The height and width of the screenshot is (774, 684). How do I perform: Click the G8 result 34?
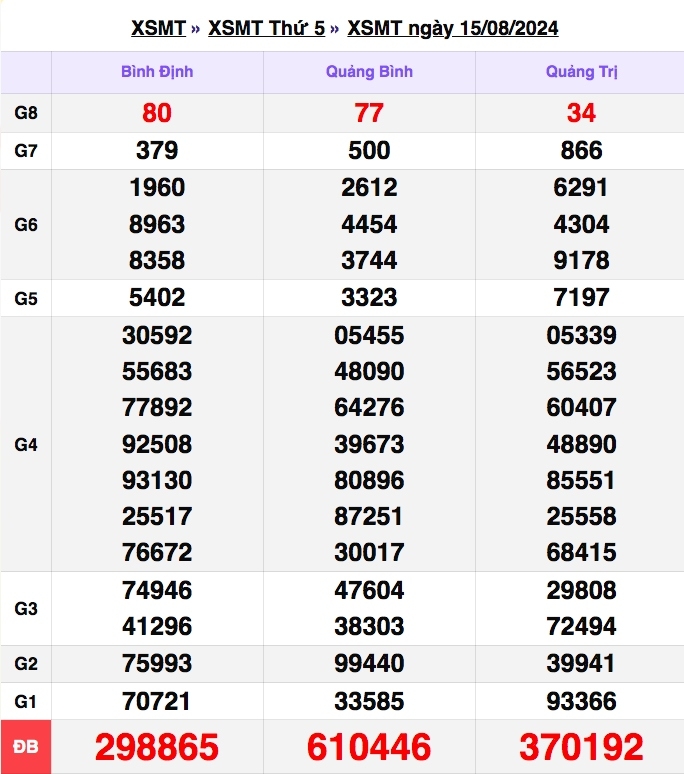click(x=581, y=113)
